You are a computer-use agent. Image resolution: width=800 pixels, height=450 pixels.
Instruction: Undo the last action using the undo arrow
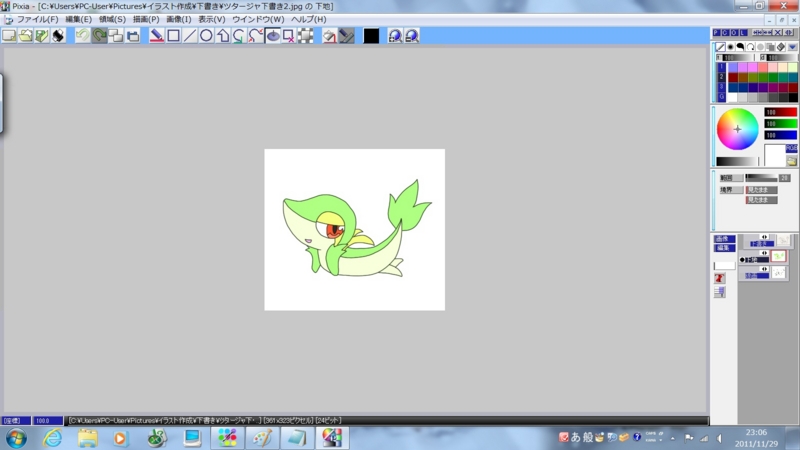[x=83, y=35]
